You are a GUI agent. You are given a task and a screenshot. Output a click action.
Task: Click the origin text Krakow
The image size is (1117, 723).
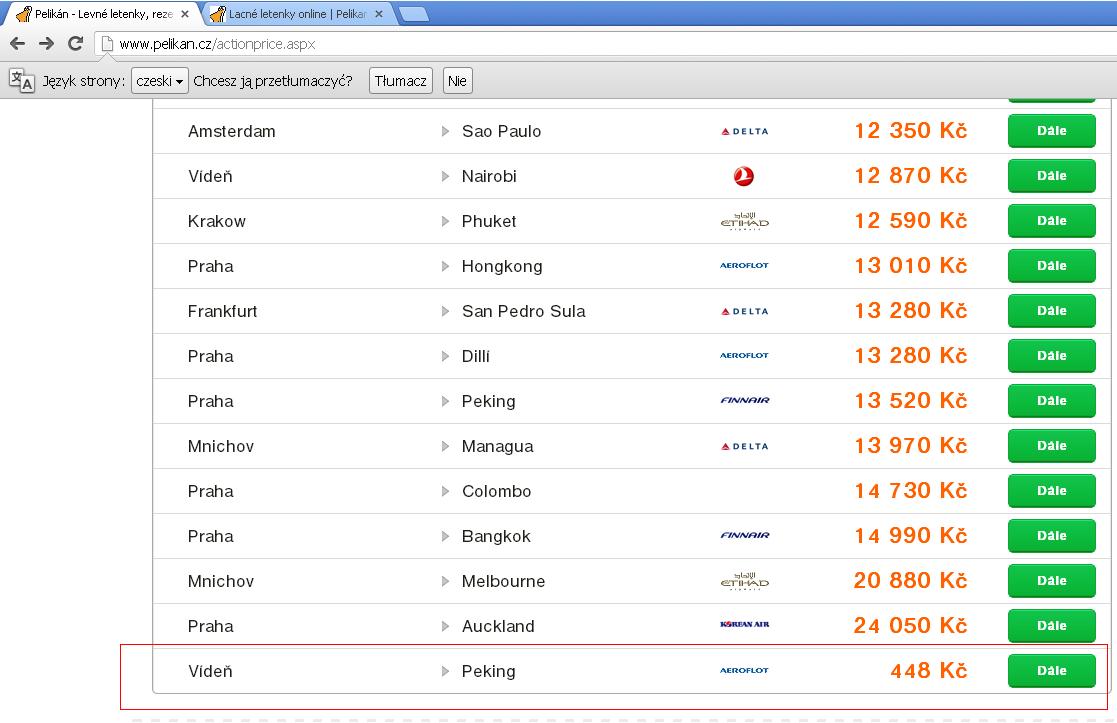tap(217, 221)
